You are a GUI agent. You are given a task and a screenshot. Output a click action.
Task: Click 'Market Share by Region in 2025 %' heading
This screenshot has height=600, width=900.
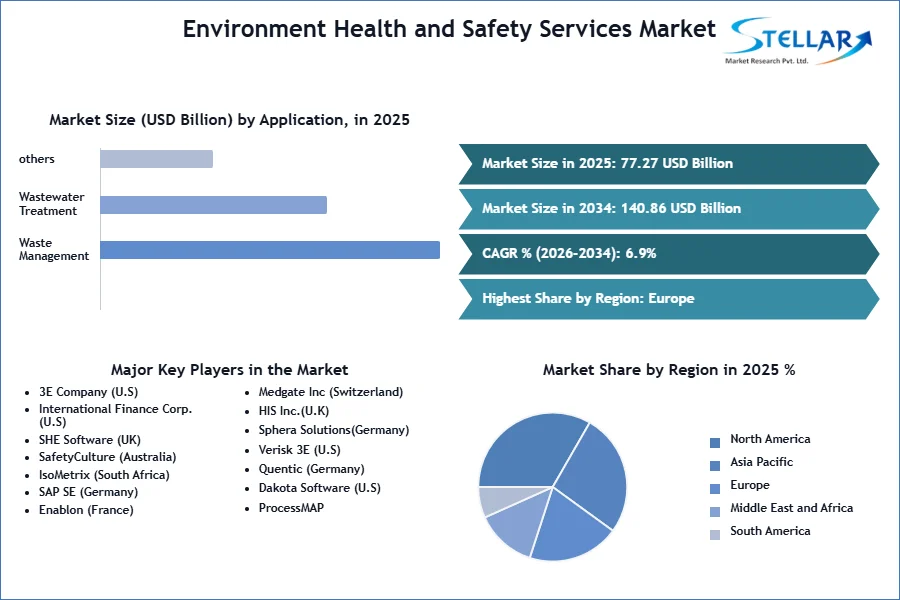pyautogui.click(x=669, y=370)
